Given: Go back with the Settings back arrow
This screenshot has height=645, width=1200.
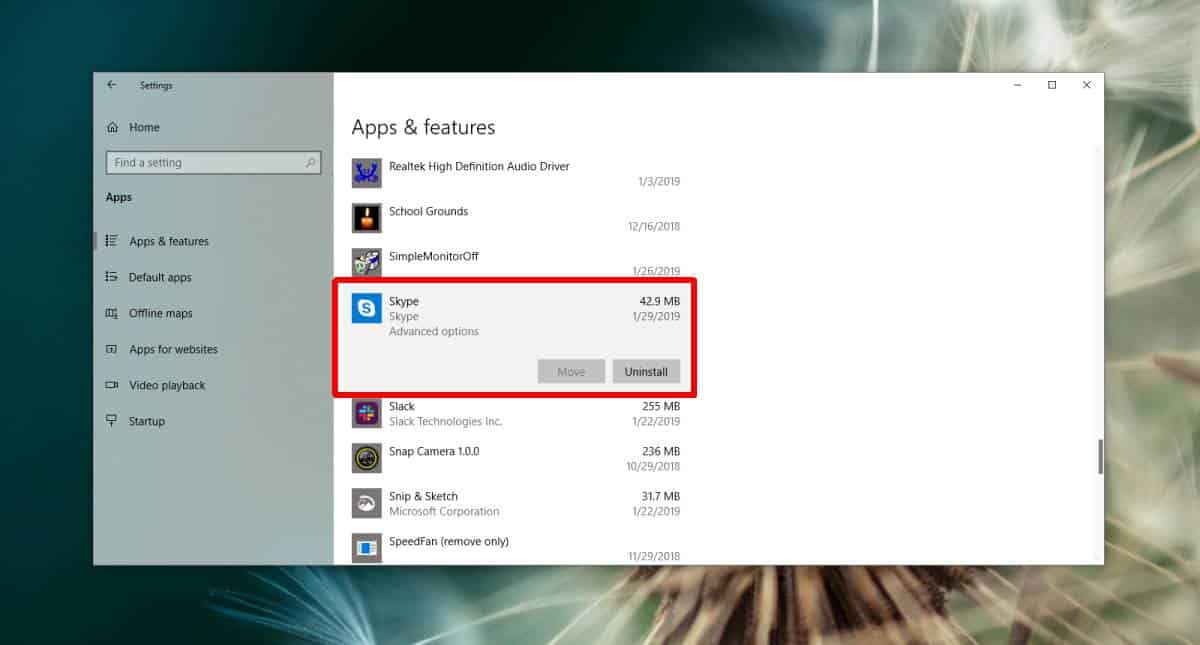Looking at the screenshot, I should coord(111,85).
